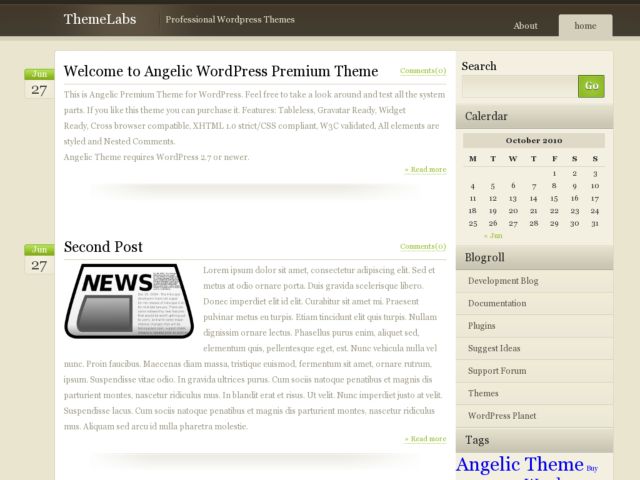Image resolution: width=640 pixels, height=480 pixels.
Task: Click the newspaper image in Second Post
Action: [128, 301]
